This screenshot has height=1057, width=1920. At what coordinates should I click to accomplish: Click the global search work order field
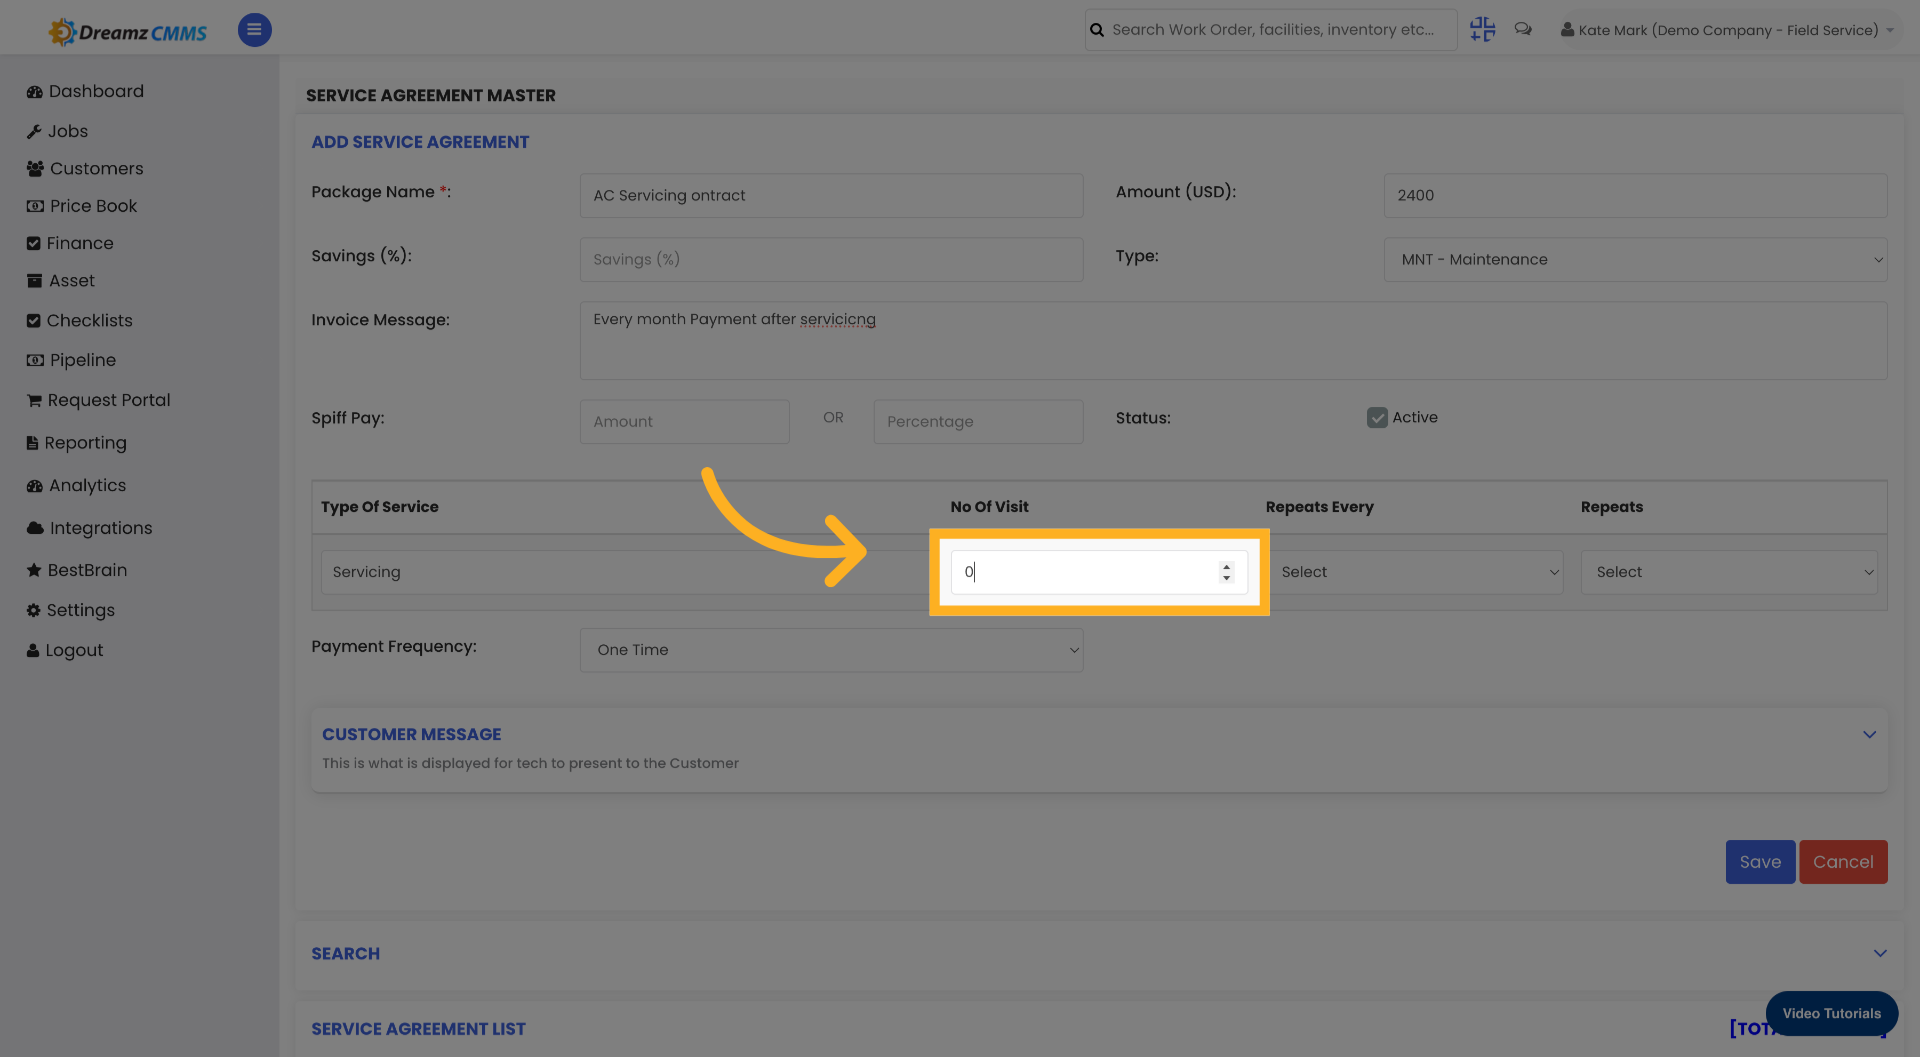[x=1270, y=30]
